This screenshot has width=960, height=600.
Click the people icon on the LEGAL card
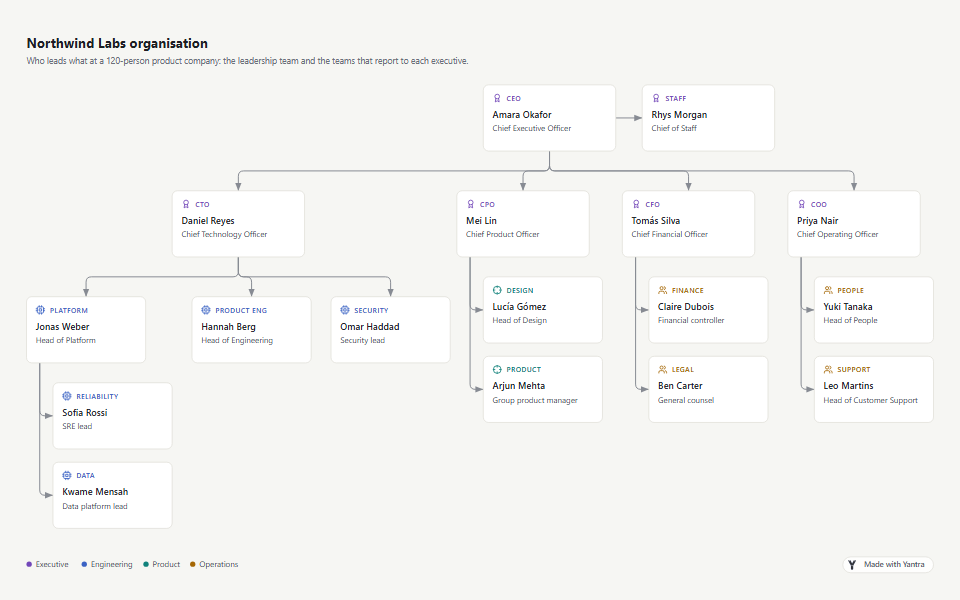click(662, 369)
